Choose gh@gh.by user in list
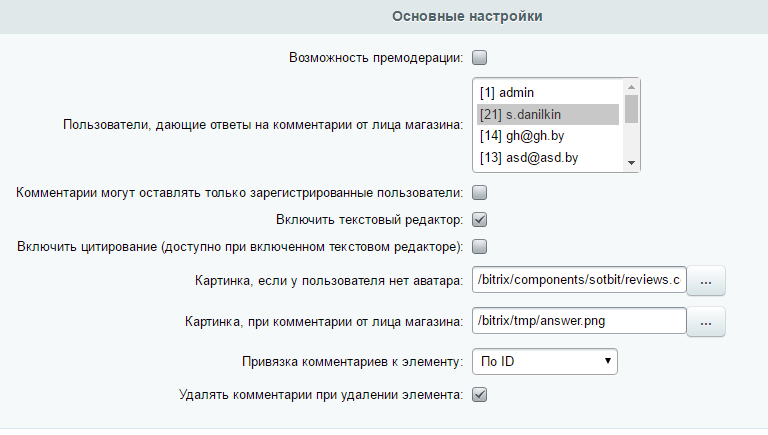 click(548, 136)
